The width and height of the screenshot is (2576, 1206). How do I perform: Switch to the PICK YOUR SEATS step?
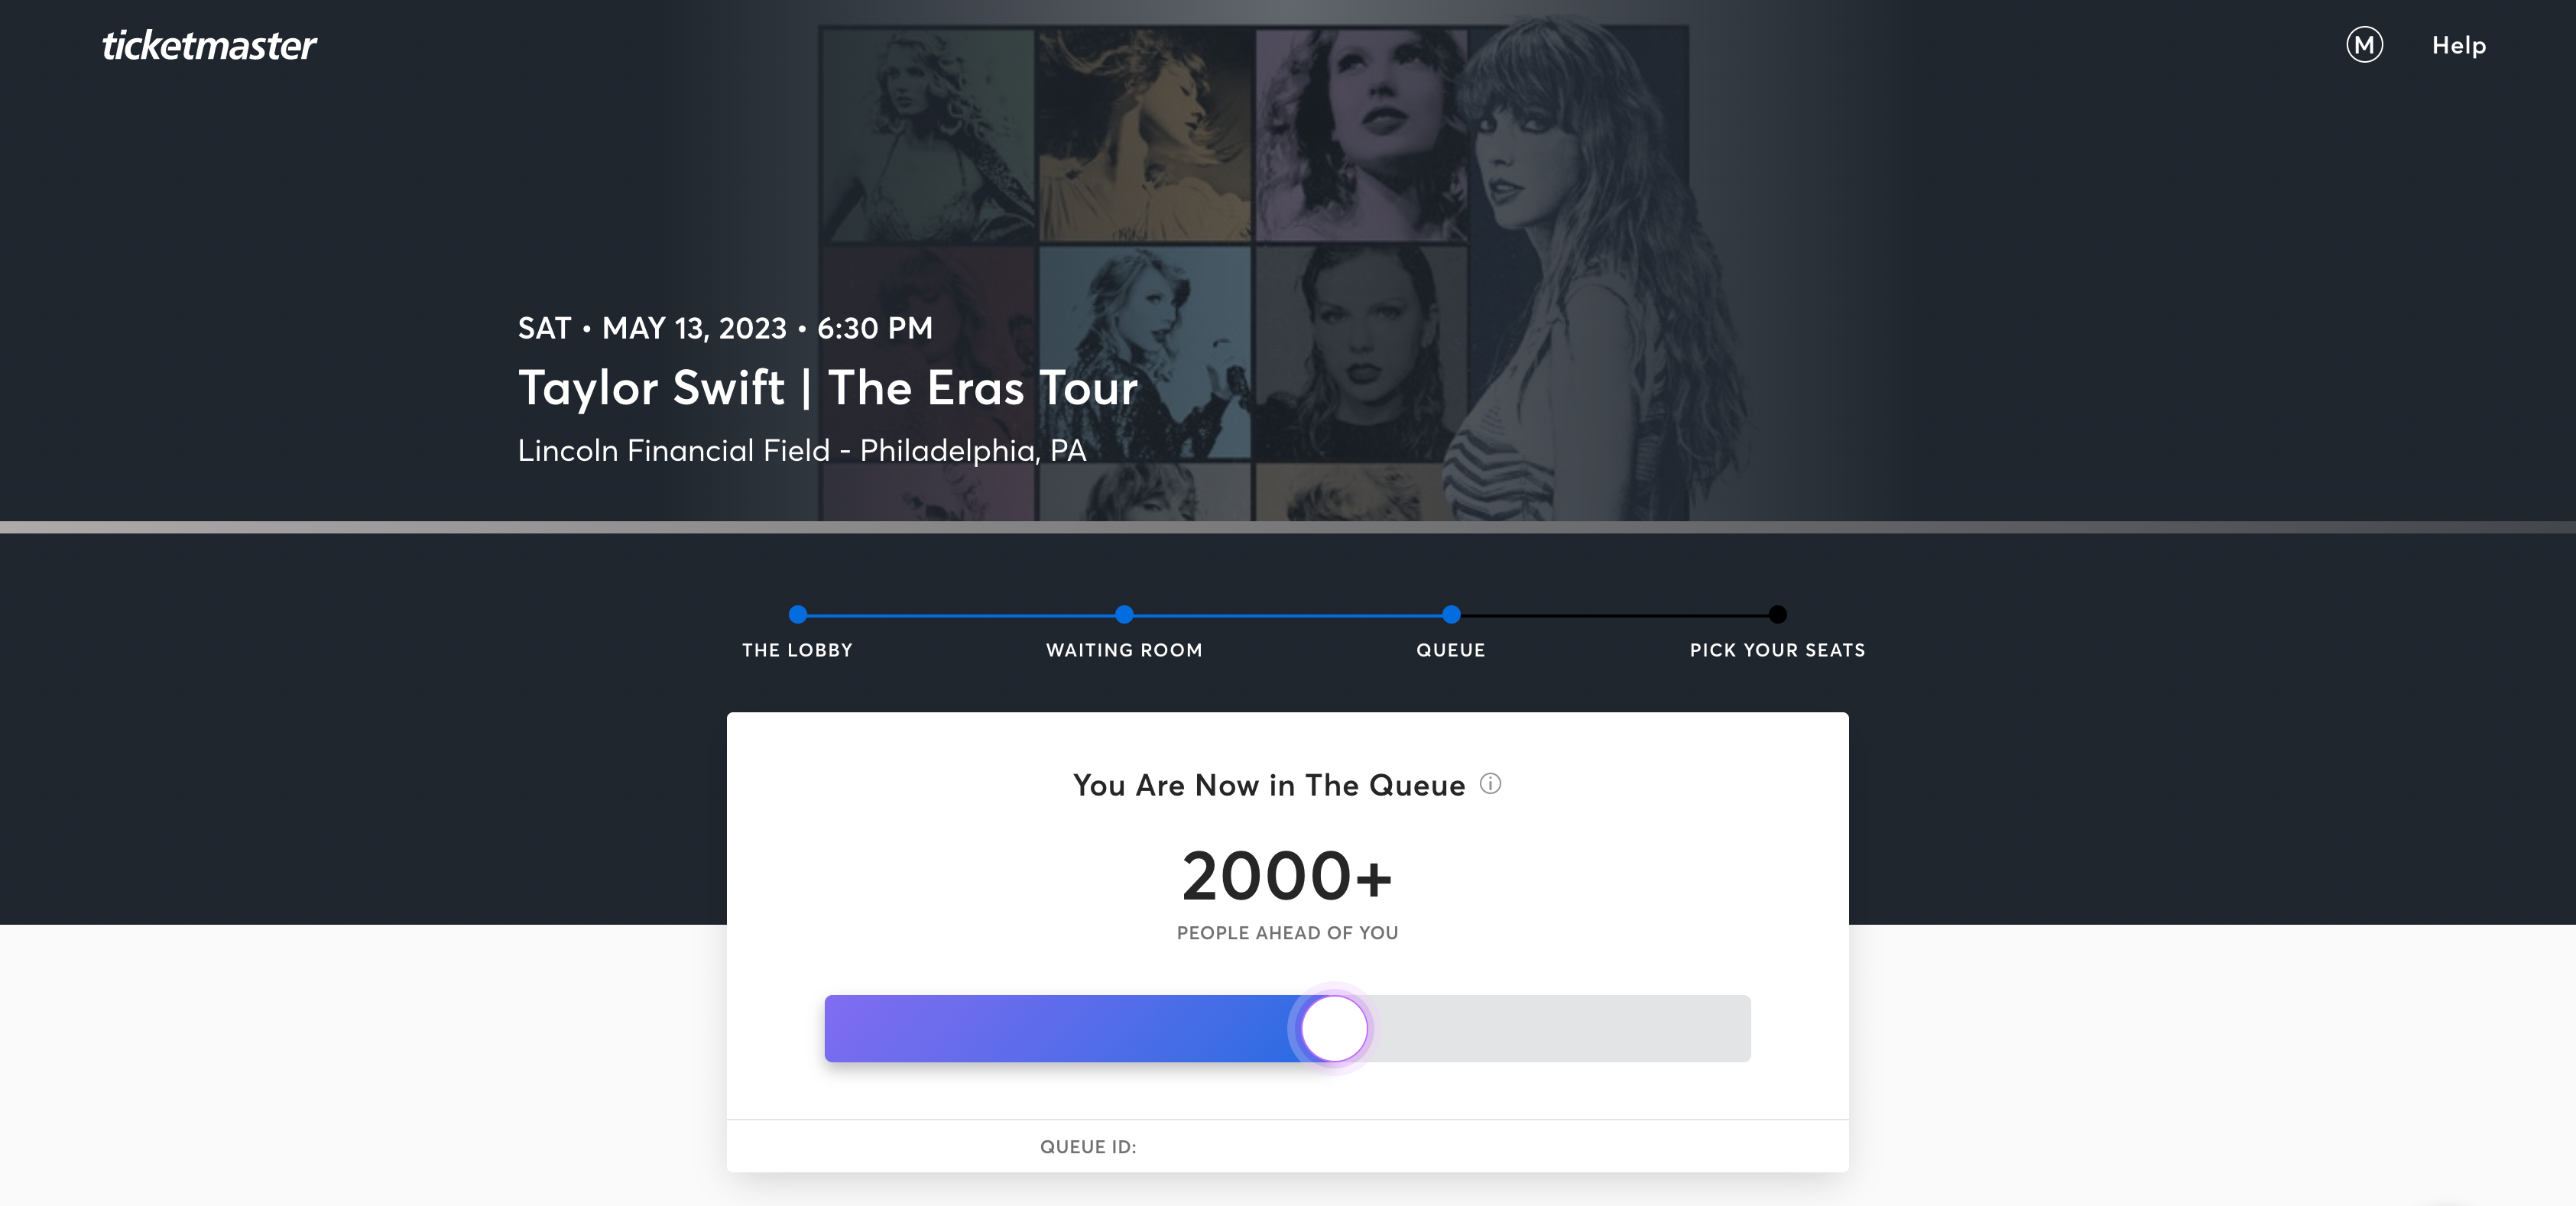click(x=1777, y=650)
